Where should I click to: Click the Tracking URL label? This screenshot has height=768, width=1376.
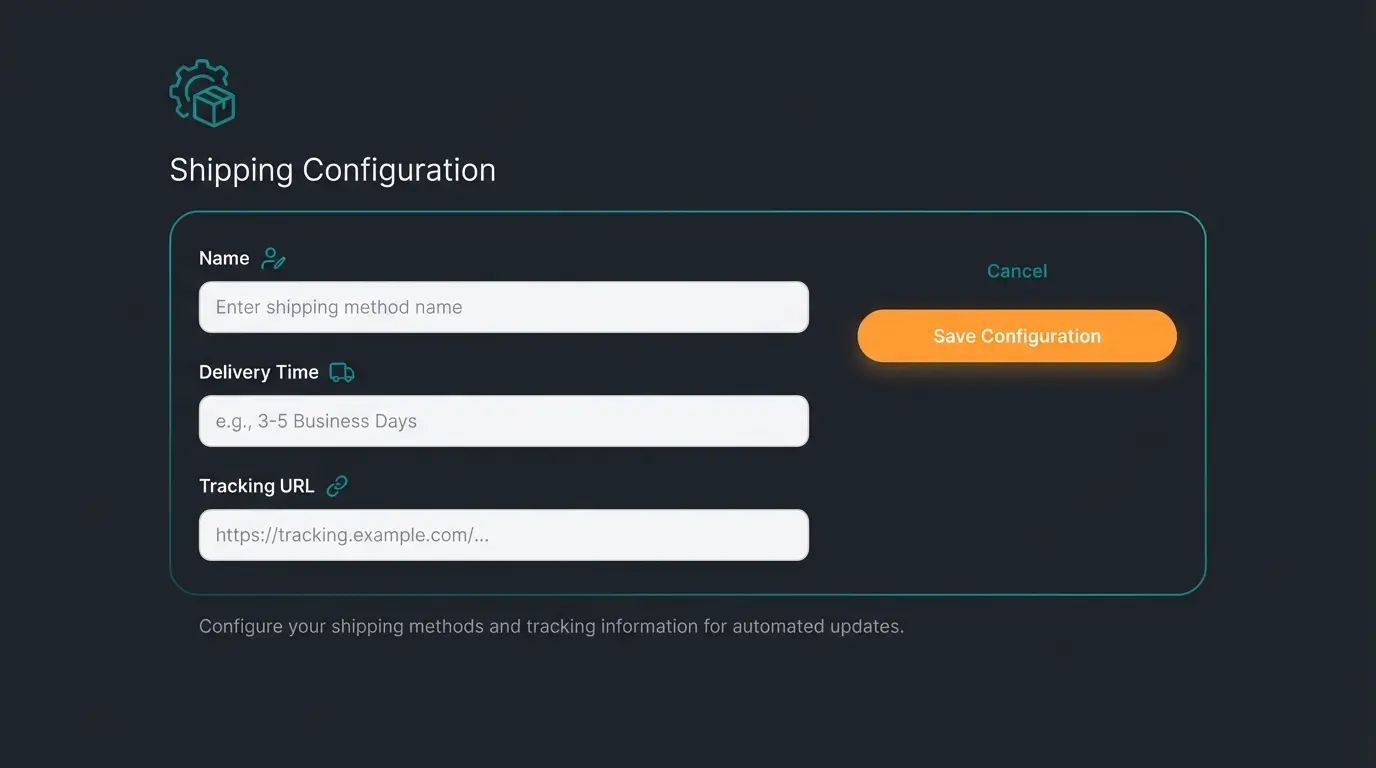(x=256, y=485)
